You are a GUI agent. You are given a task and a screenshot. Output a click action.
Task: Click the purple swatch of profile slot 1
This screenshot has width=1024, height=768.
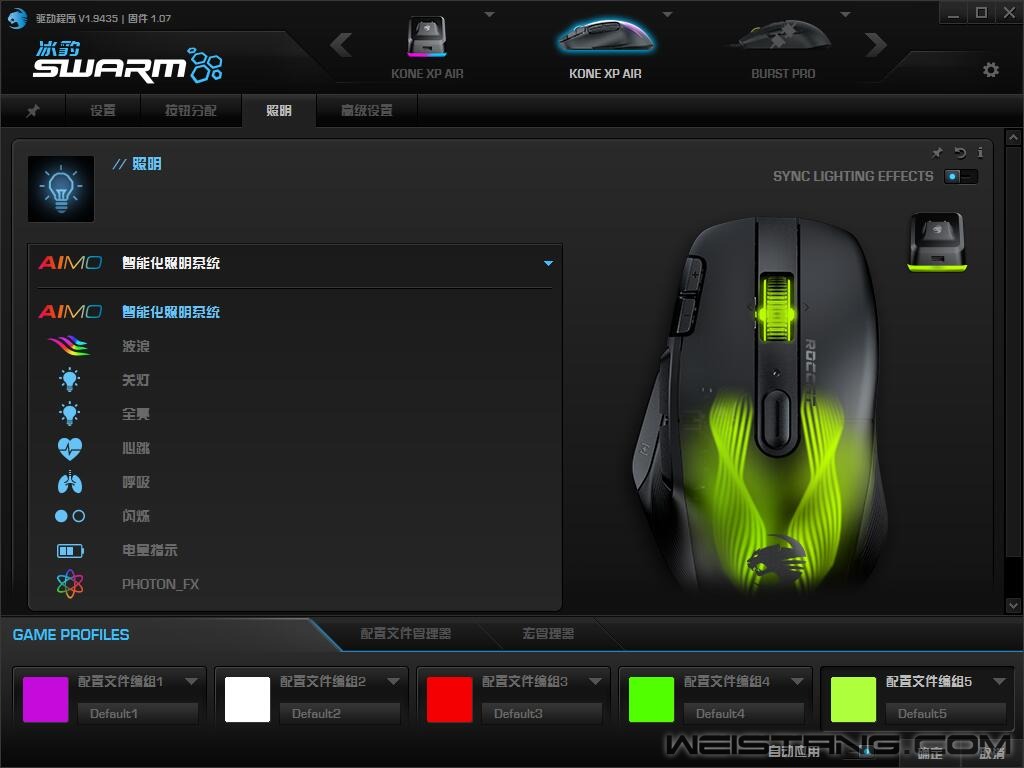click(x=46, y=699)
